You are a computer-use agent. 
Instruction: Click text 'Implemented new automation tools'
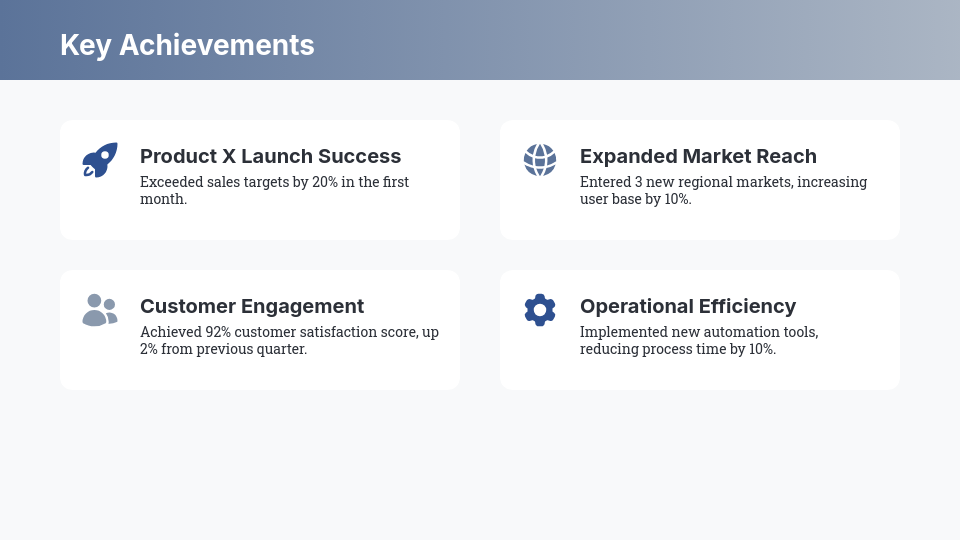[x=698, y=332]
